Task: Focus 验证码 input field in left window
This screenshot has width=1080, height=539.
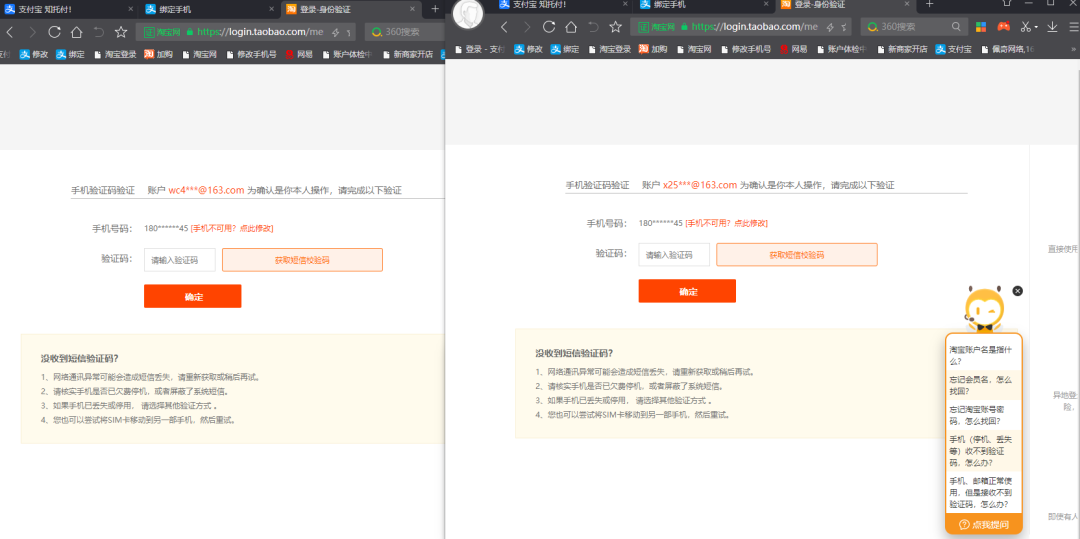Action: (x=180, y=260)
